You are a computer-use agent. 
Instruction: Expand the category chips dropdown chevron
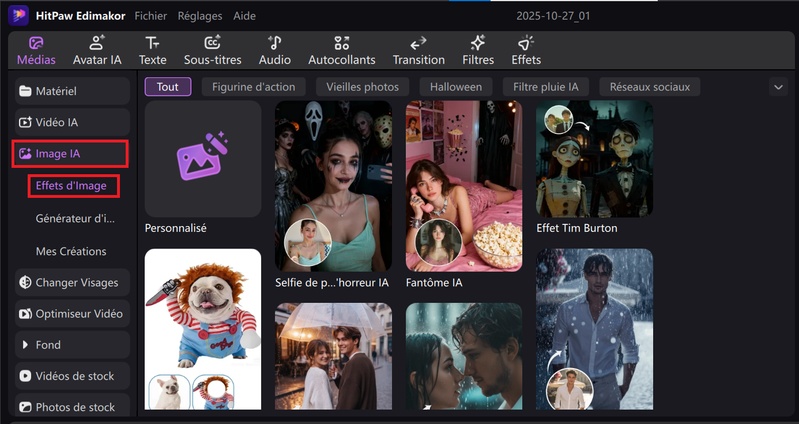point(778,87)
